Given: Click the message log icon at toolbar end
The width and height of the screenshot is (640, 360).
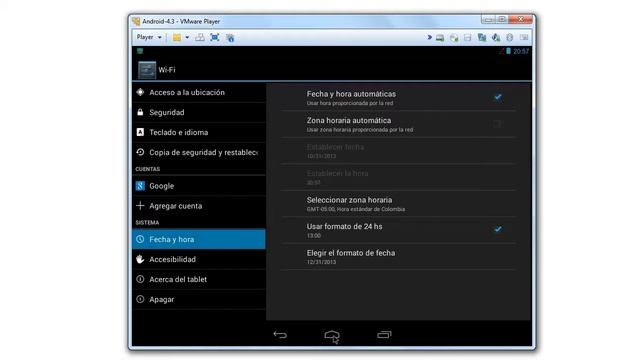Looking at the screenshot, I should coord(524,38).
